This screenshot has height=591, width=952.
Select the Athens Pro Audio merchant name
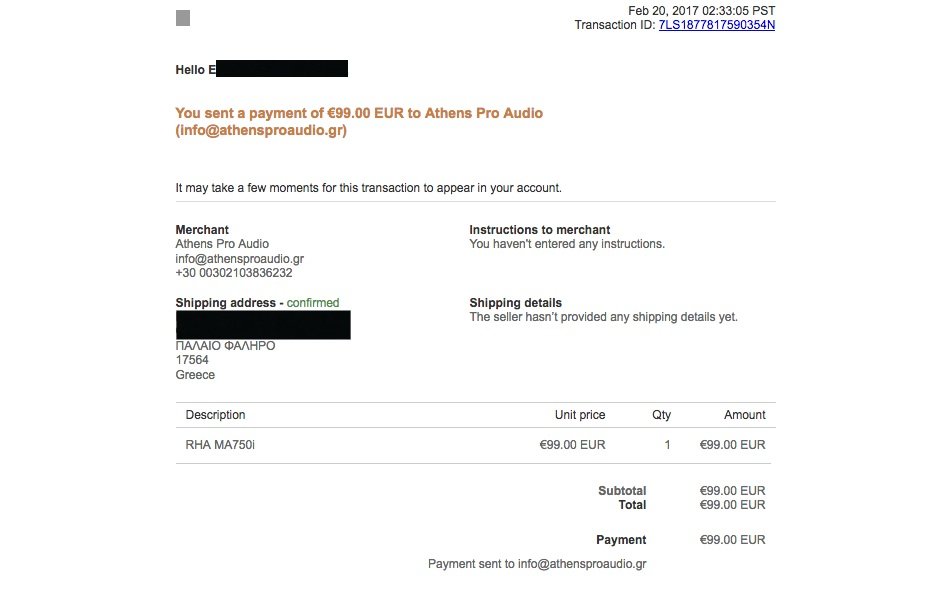pos(222,244)
